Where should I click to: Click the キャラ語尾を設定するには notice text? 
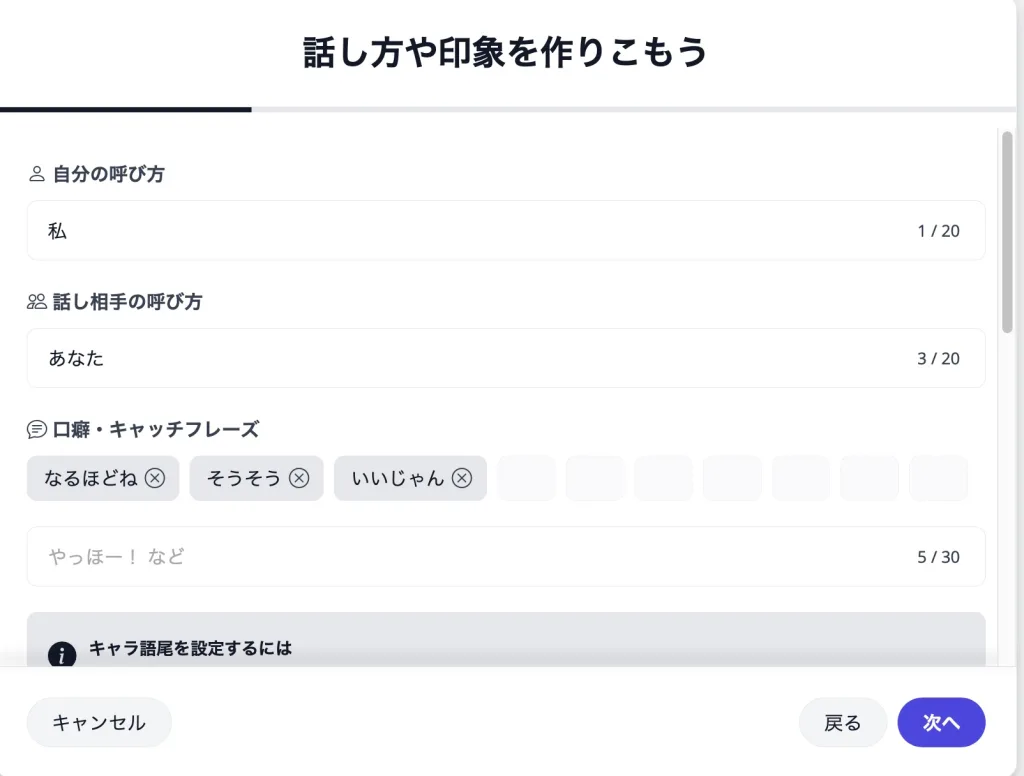point(190,648)
